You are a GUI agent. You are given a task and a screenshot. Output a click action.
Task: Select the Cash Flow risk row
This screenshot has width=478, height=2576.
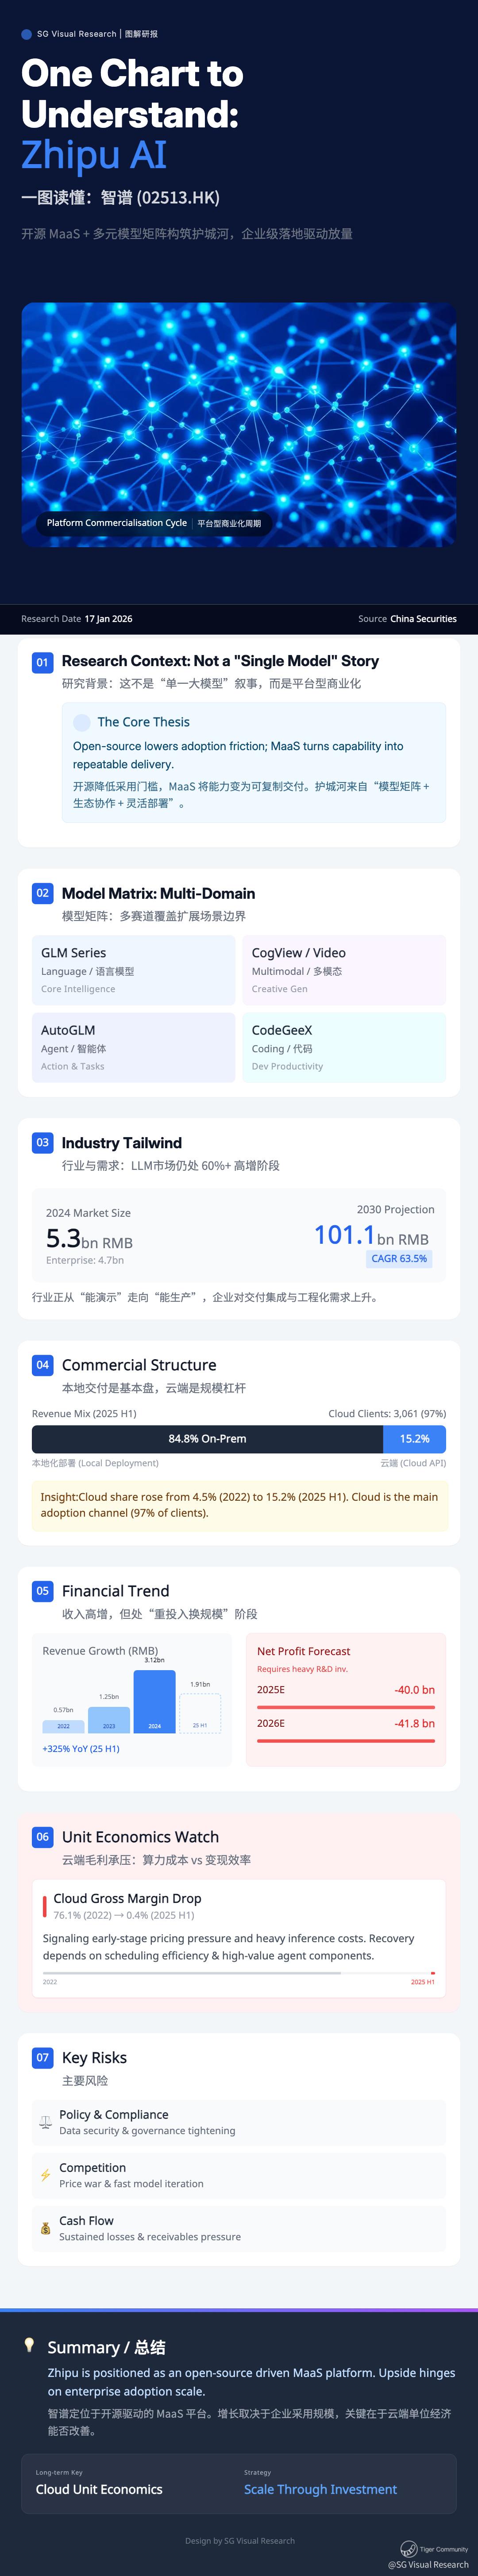tap(239, 2228)
